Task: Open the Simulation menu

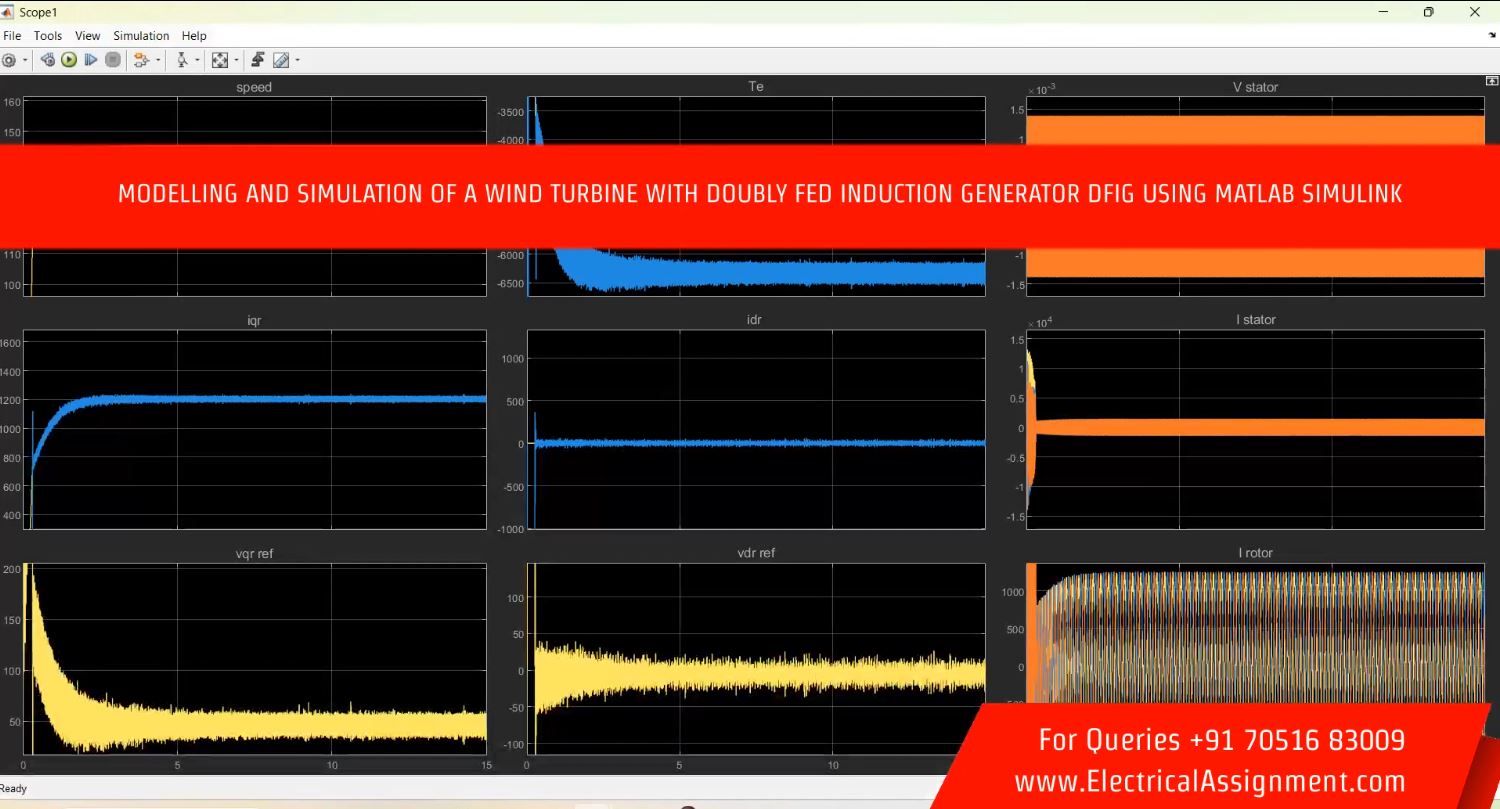Action: (141, 36)
